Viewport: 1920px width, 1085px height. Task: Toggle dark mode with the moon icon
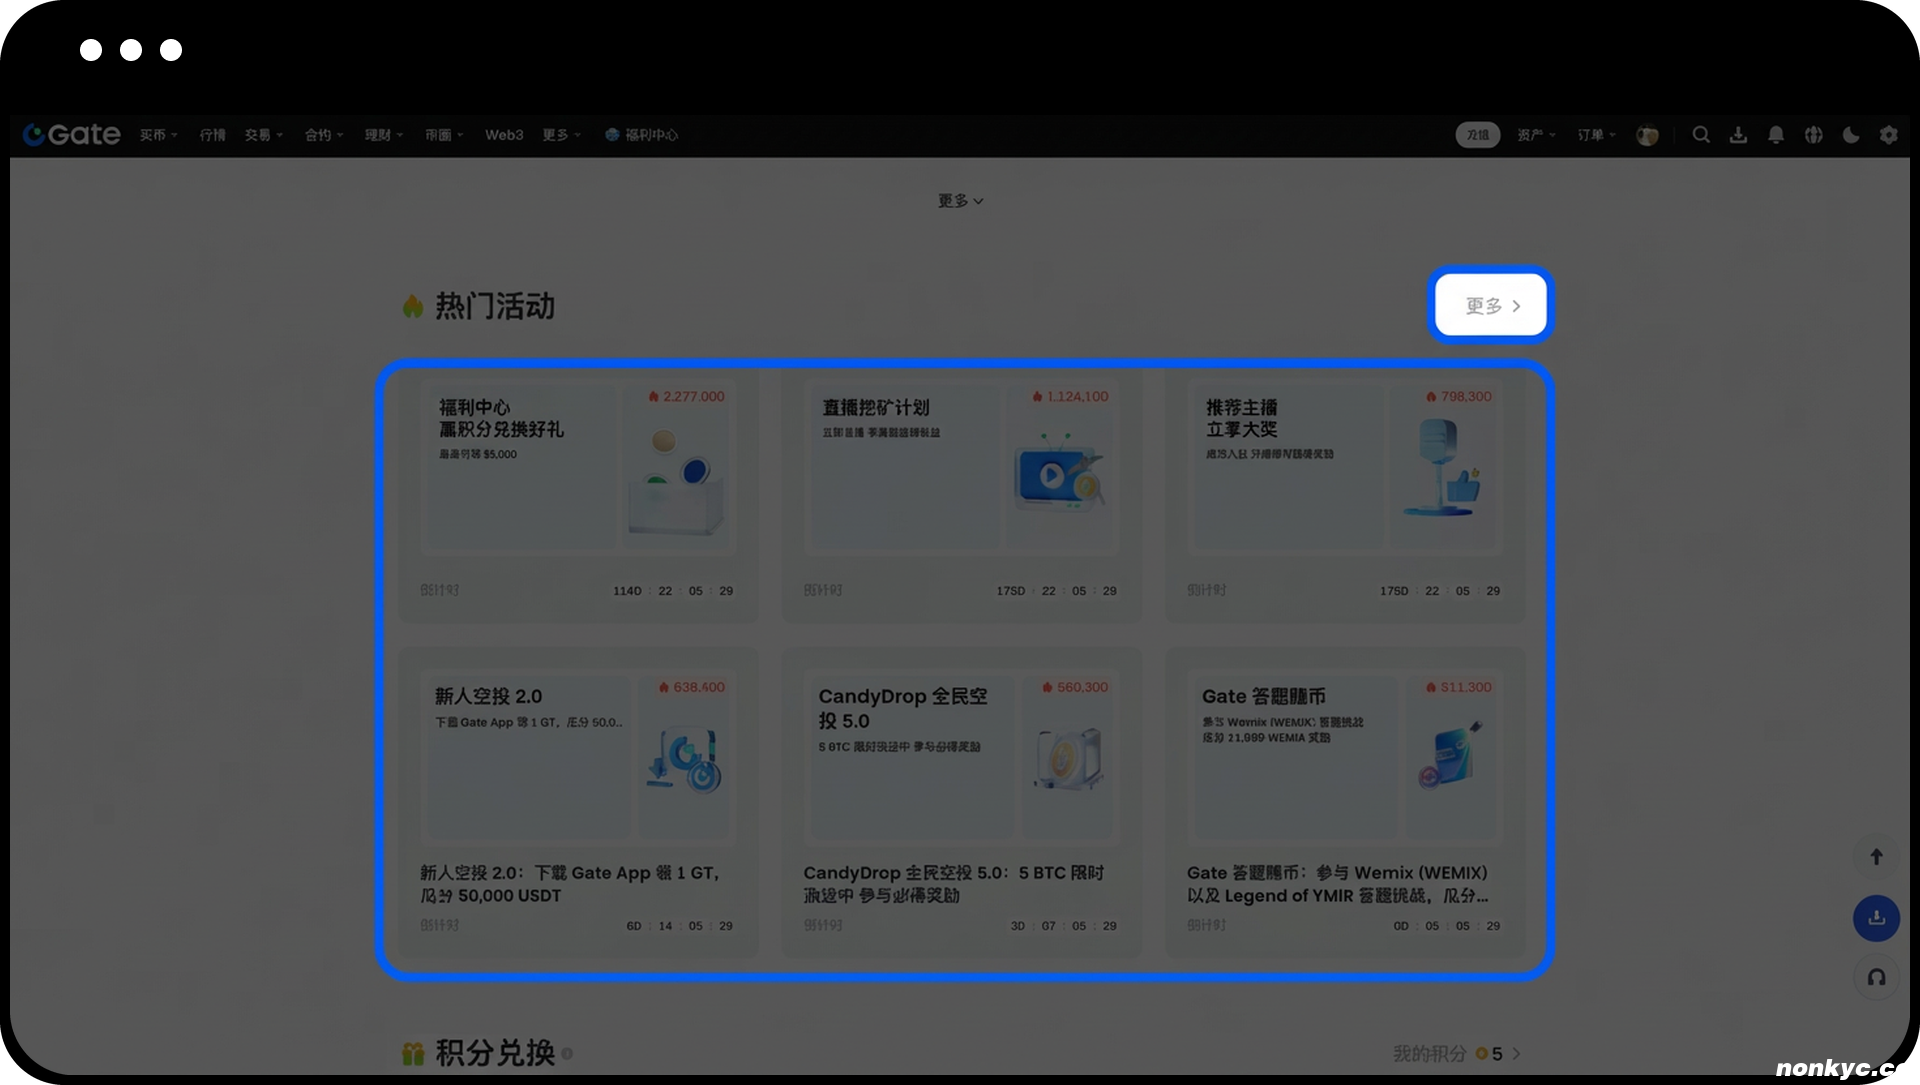point(1851,135)
